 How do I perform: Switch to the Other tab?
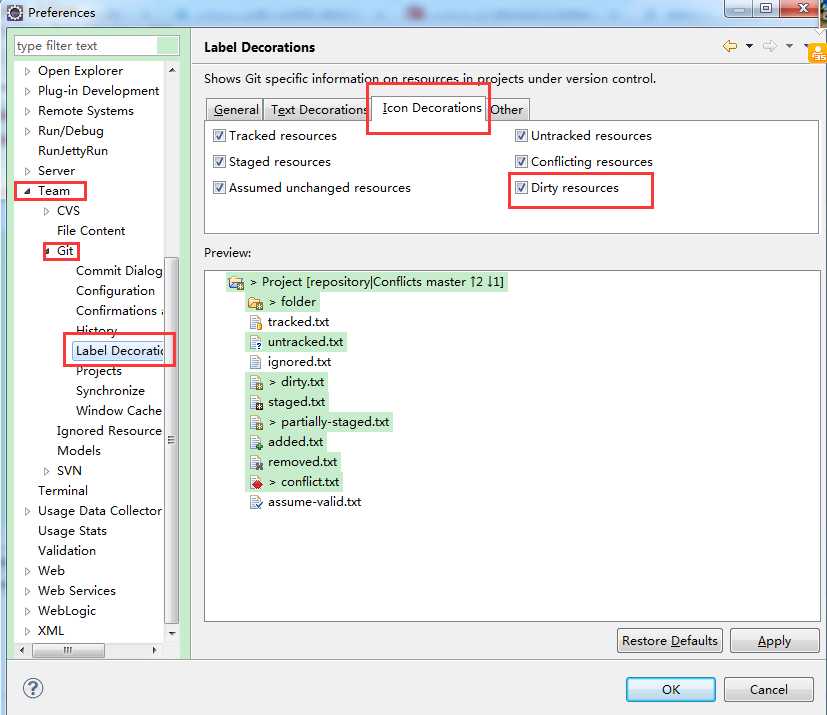507,110
